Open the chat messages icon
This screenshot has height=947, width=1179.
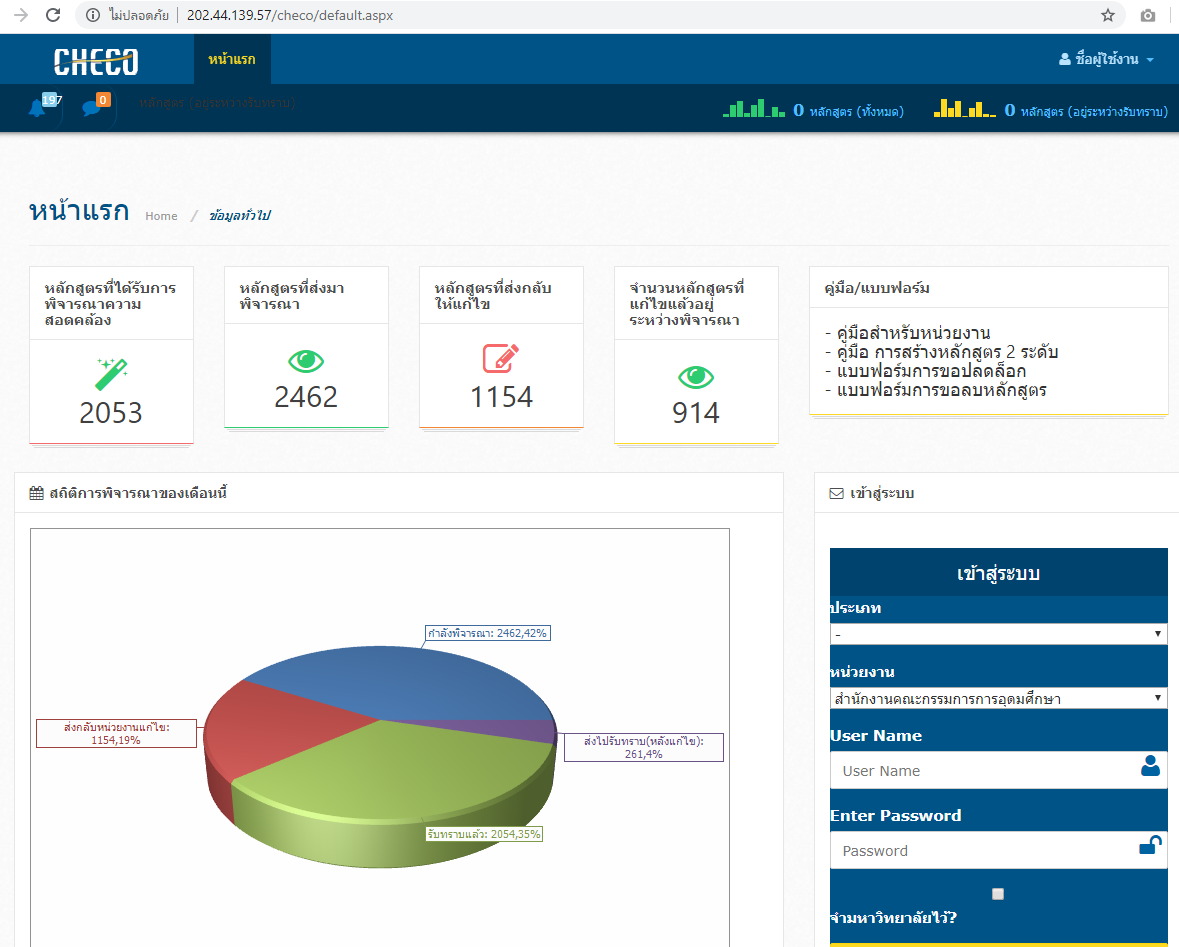pos(91,108)
